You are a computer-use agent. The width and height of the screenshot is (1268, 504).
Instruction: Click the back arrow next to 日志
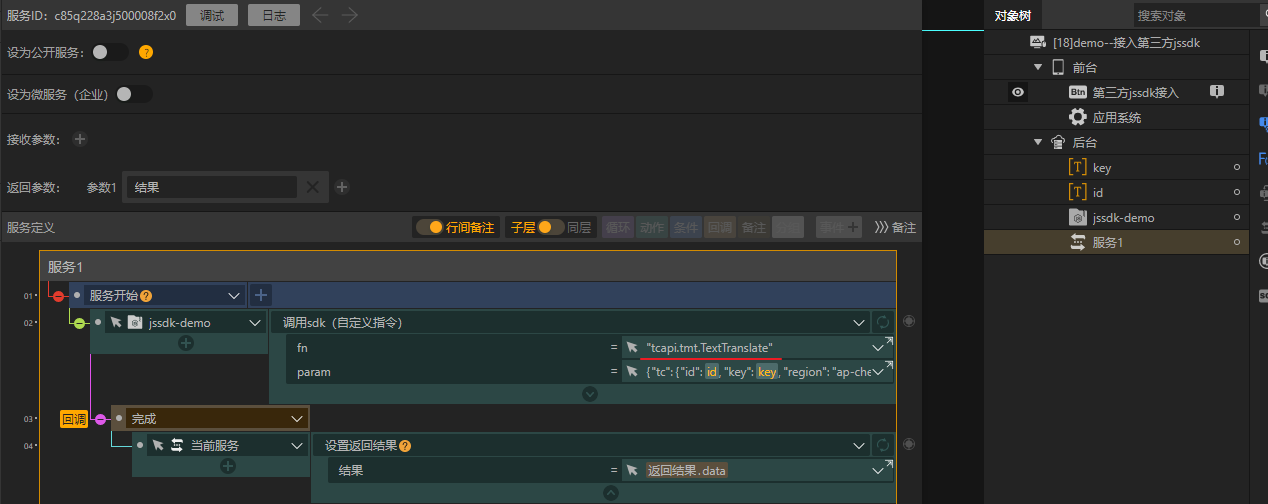(319, 15)
